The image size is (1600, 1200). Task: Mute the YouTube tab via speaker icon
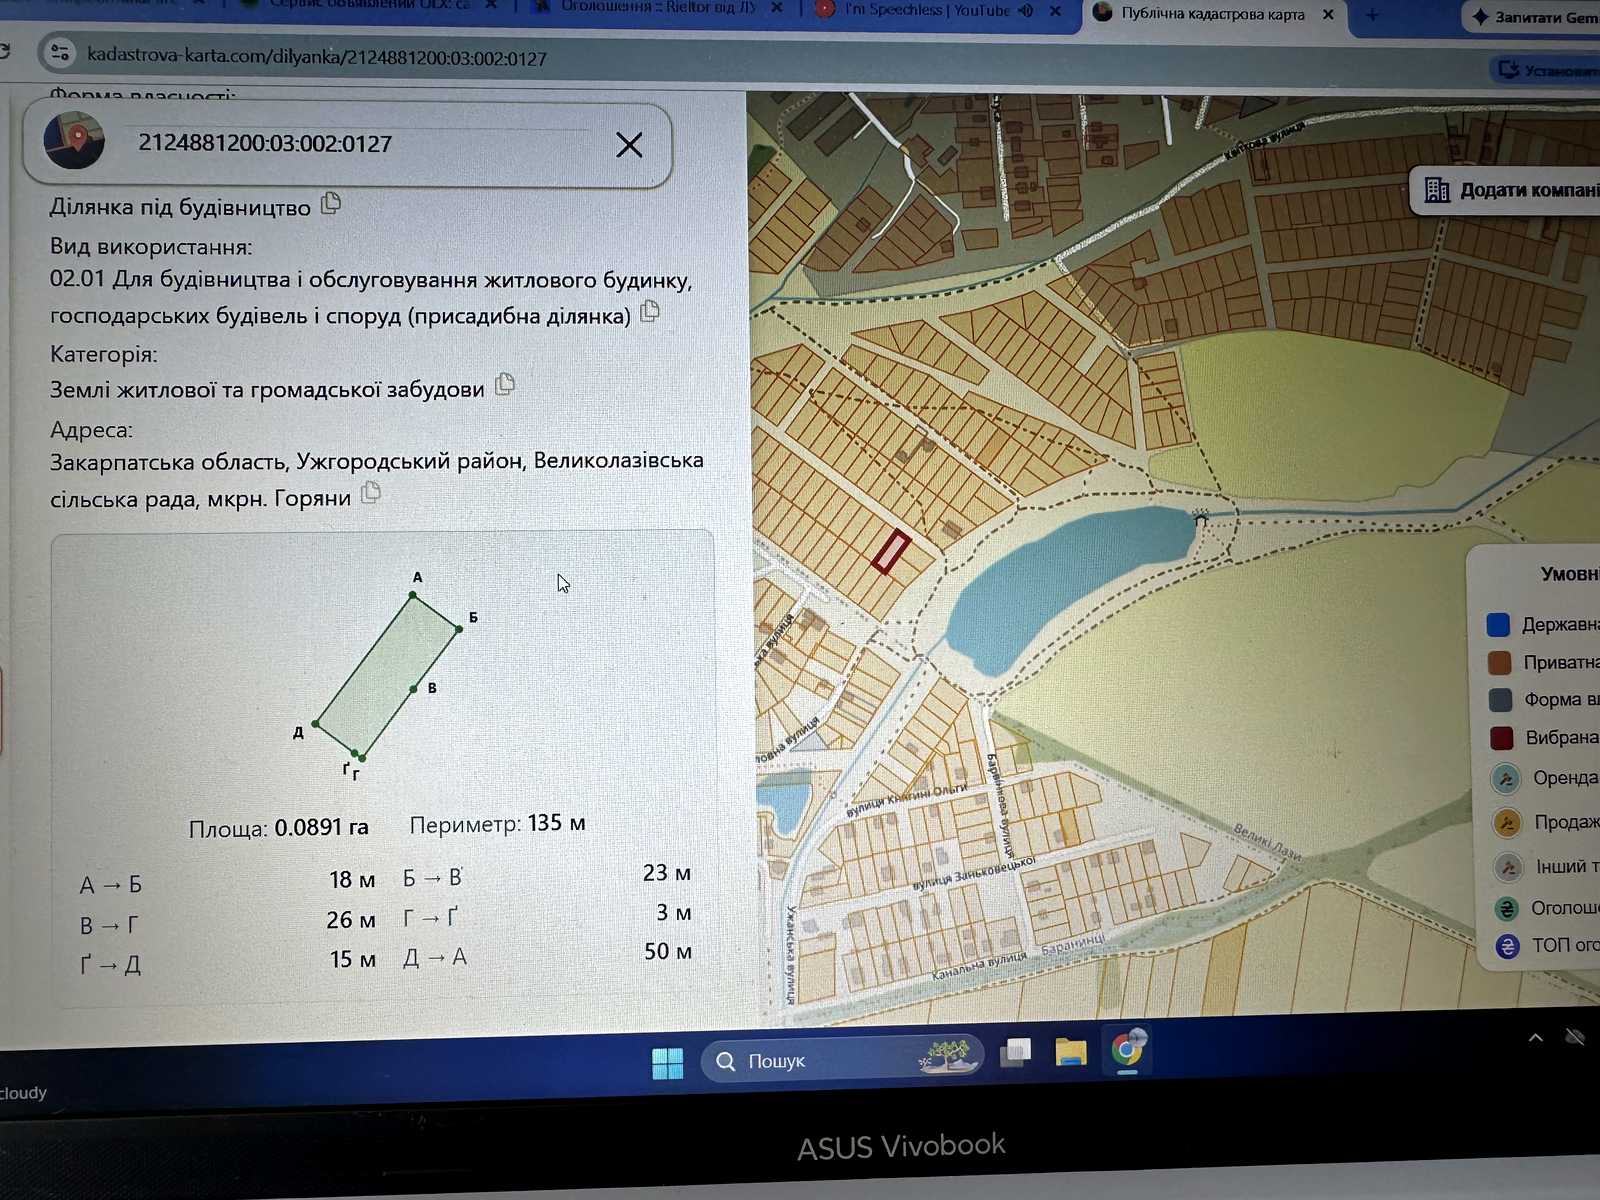[x=1026, y=11]
